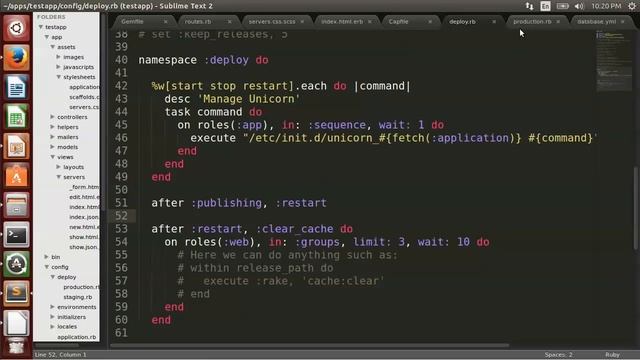The height and width of the screenshot is (360, 640).
Task: Expand the javascripts folder
Action: [x=58, y=67]
